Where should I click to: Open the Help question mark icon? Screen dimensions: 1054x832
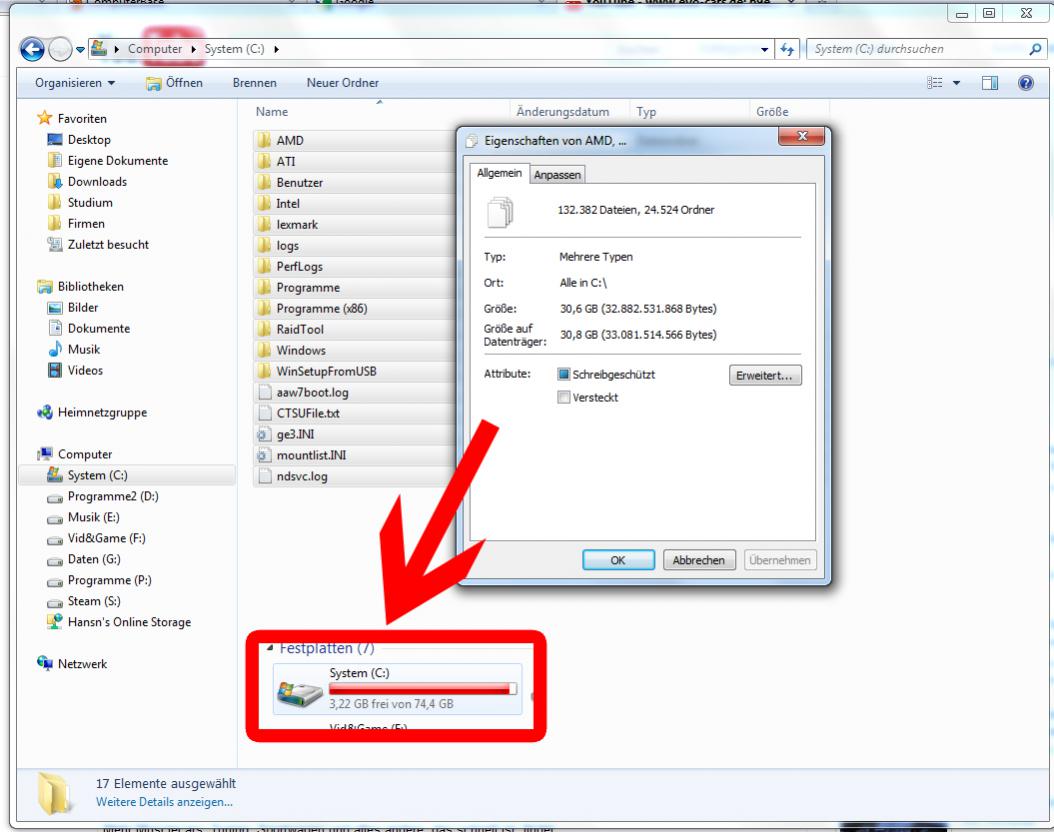click(1025, 83)
